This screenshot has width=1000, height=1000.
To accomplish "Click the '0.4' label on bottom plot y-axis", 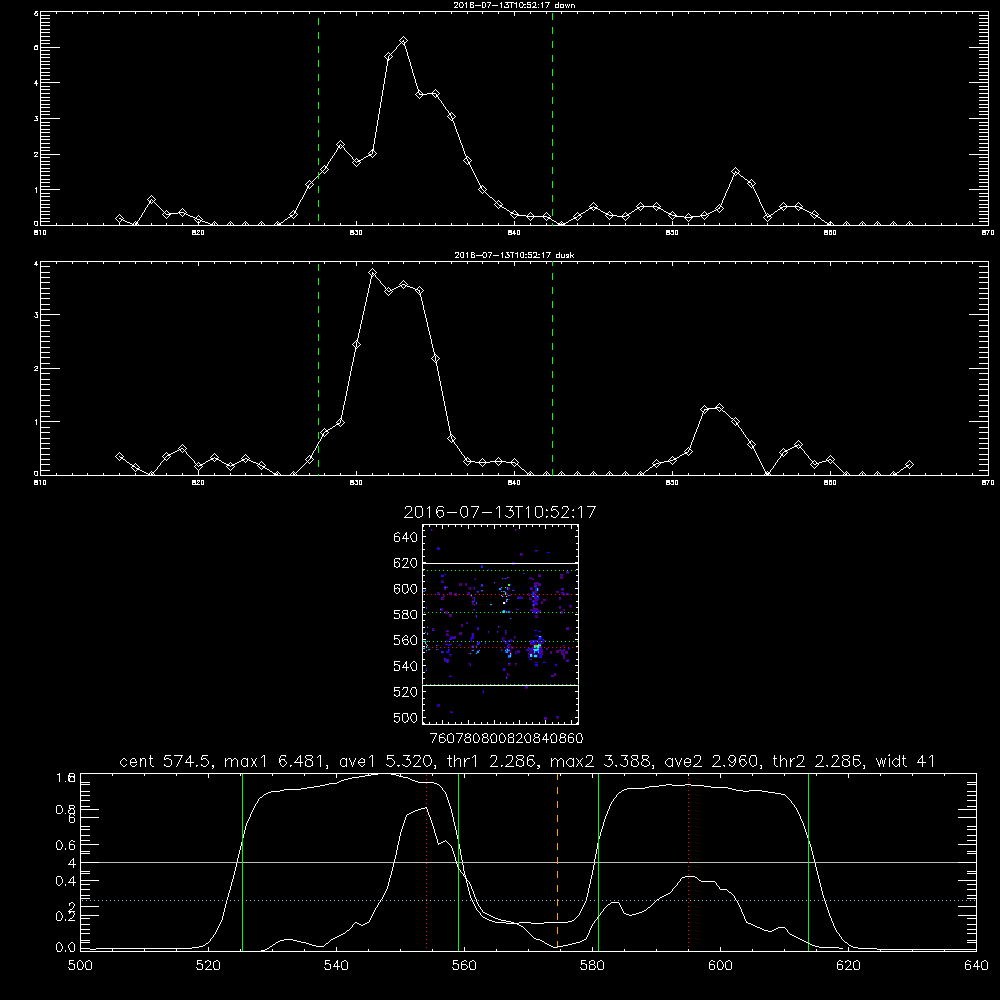I will coord(65,881).
